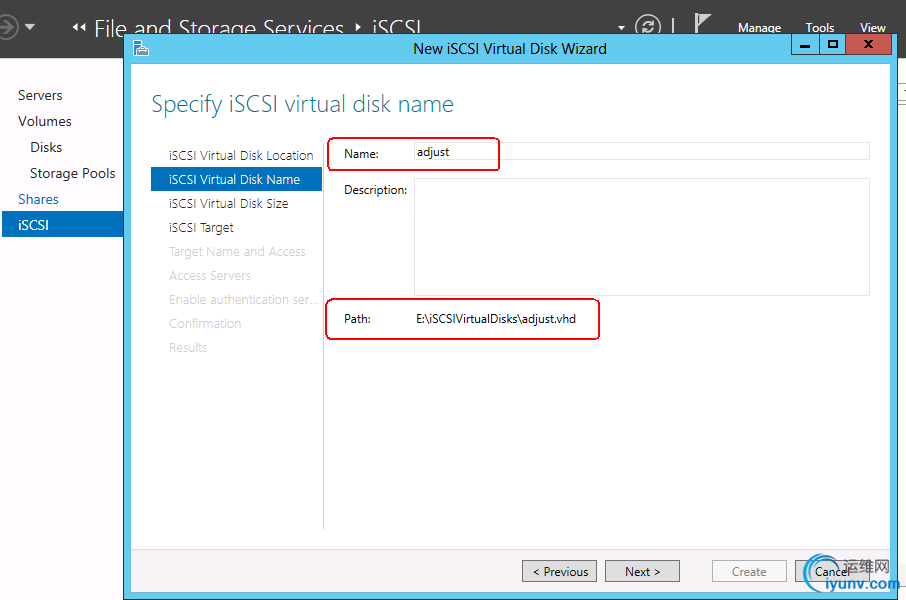Image resolution: width=906 pixels, height=600 pixels.
Task: Click the Previous button
Action: [559, 571]
